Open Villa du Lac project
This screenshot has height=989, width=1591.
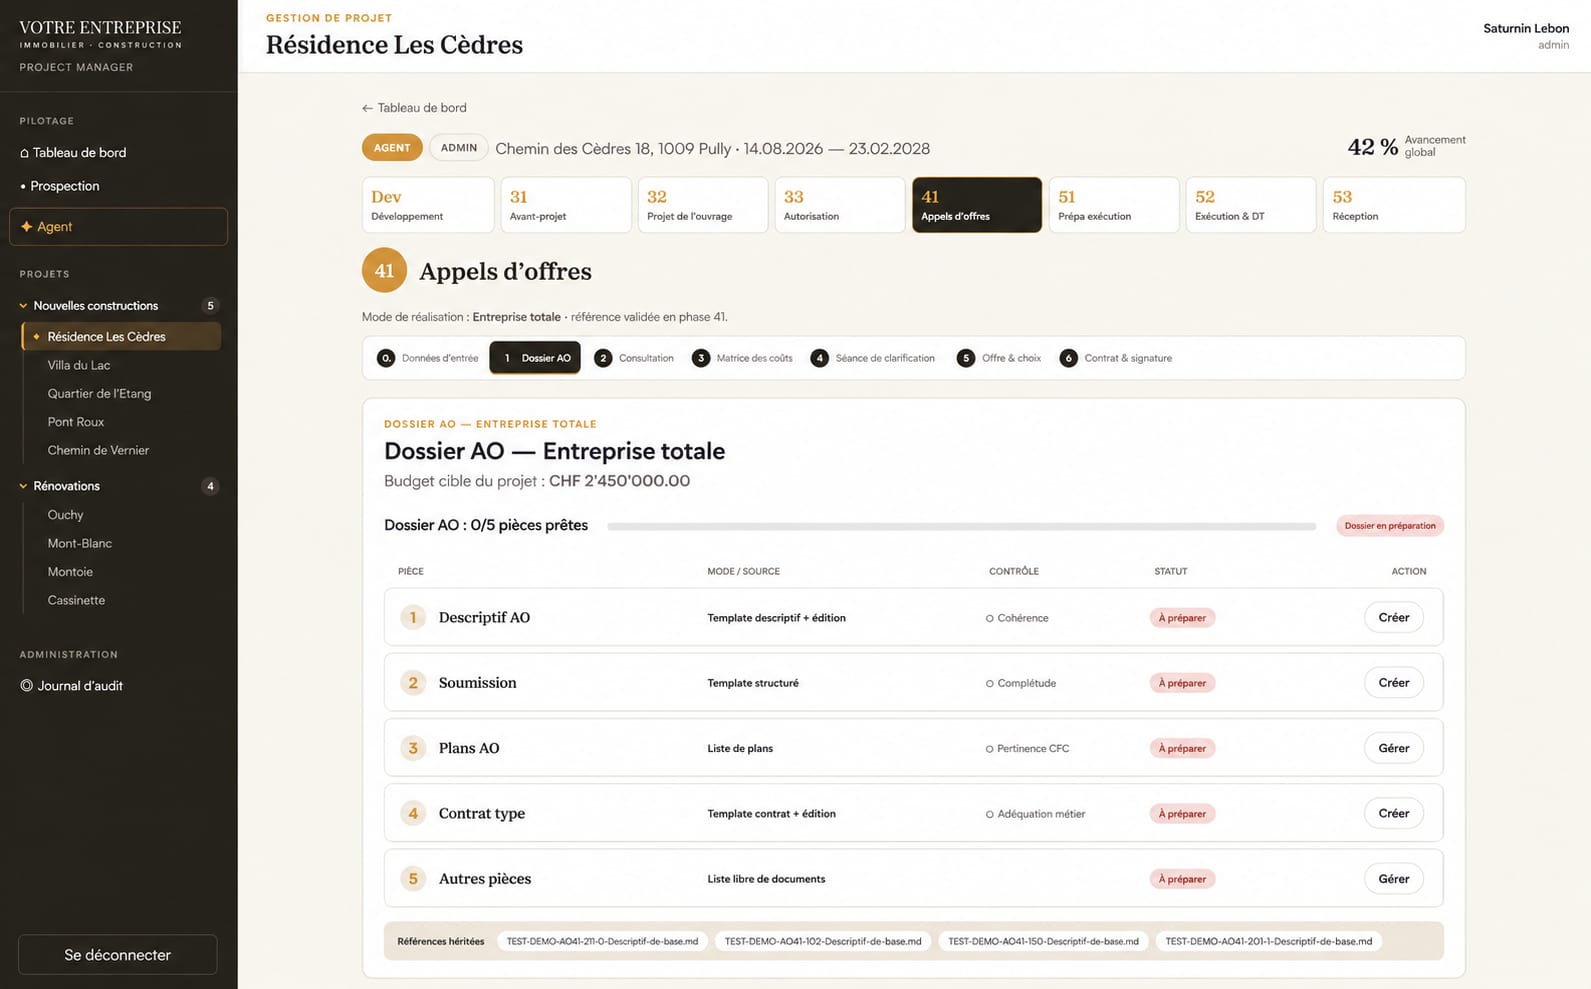(x=79, y=365)
